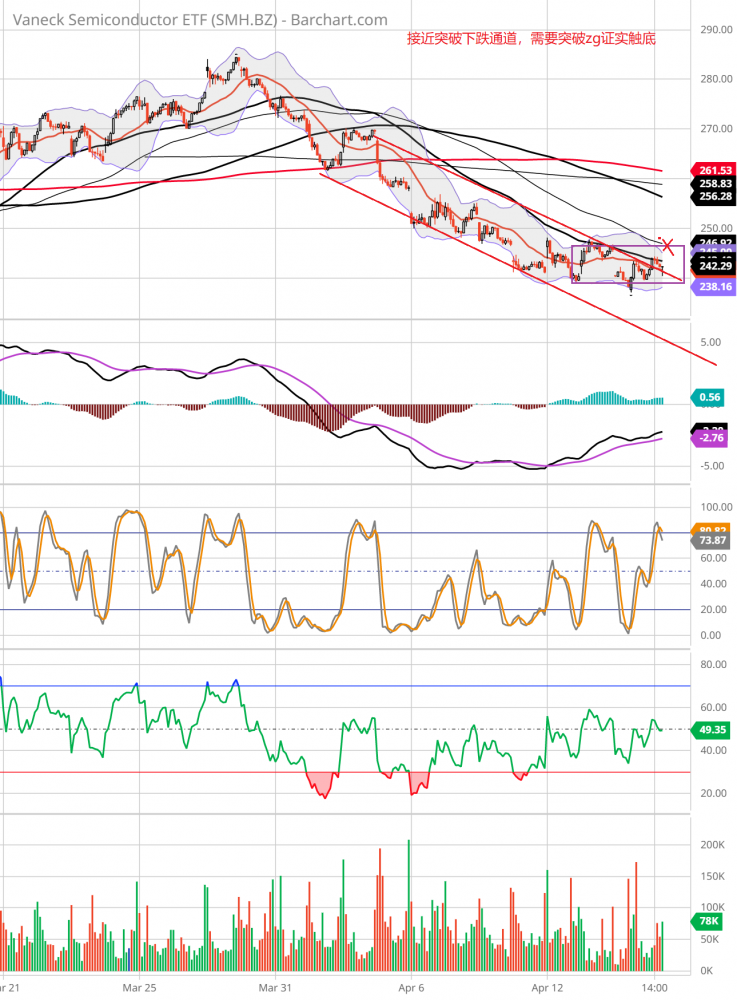This screenshot has height=1000, width=737.
Task: Click the green 78K volume label
Action: pos(708,921)
